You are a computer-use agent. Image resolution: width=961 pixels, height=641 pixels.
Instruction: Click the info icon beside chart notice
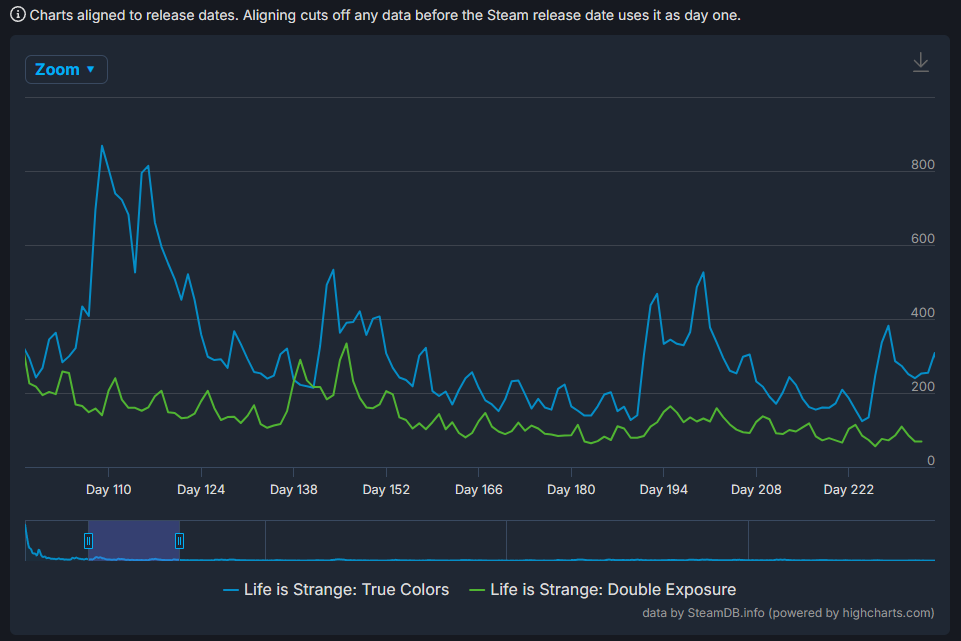[18, 14]
